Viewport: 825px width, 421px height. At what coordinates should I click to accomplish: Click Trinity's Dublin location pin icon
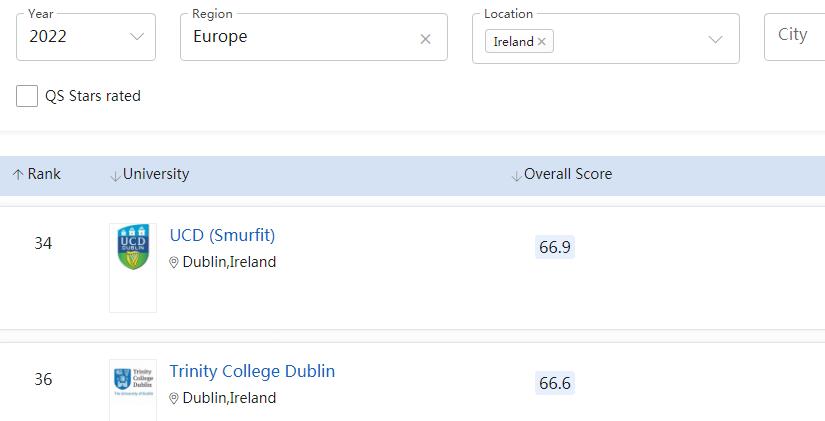174,399
